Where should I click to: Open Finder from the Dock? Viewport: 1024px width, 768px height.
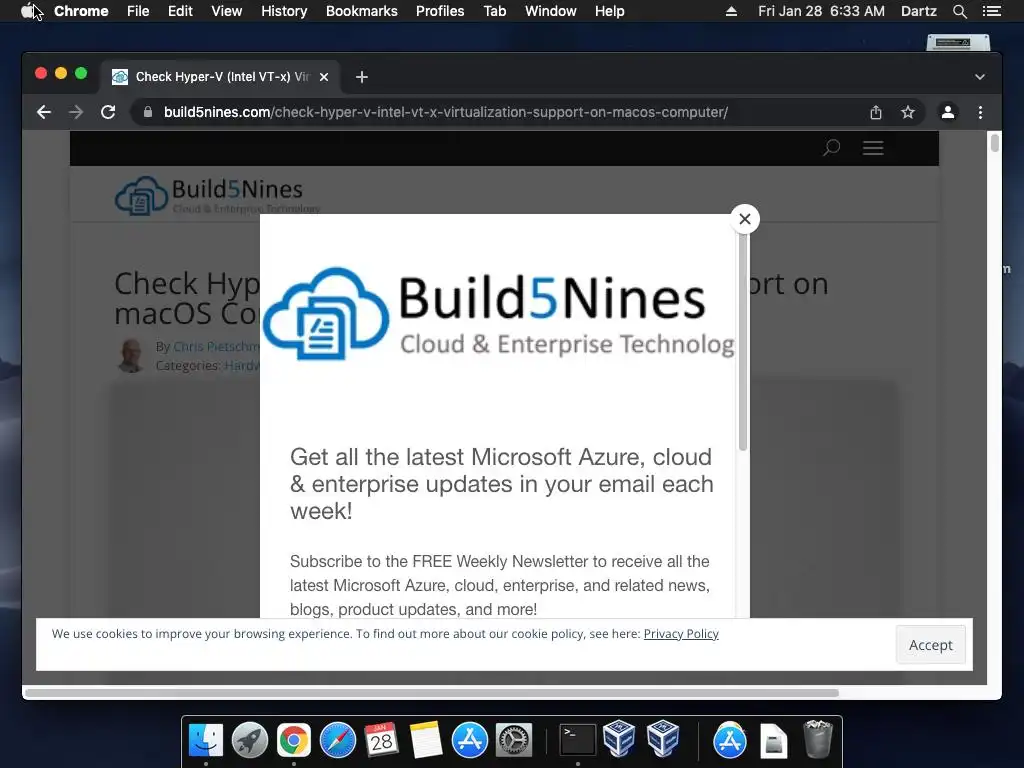pos(206,740)
